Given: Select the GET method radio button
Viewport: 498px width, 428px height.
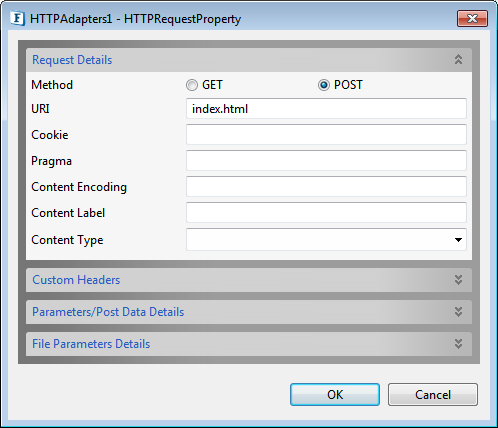Looking at the screenshot, I should [x=192, y=85].
